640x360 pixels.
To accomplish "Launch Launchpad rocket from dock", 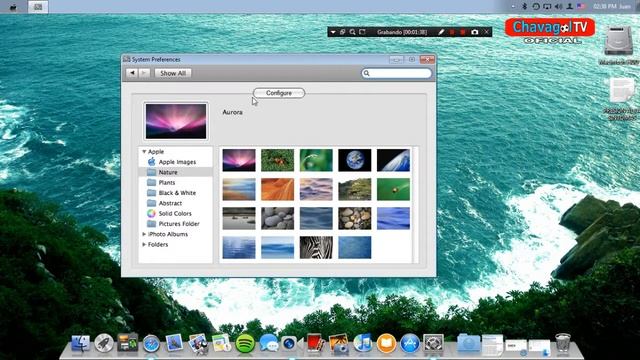I will tap(104, 343).
